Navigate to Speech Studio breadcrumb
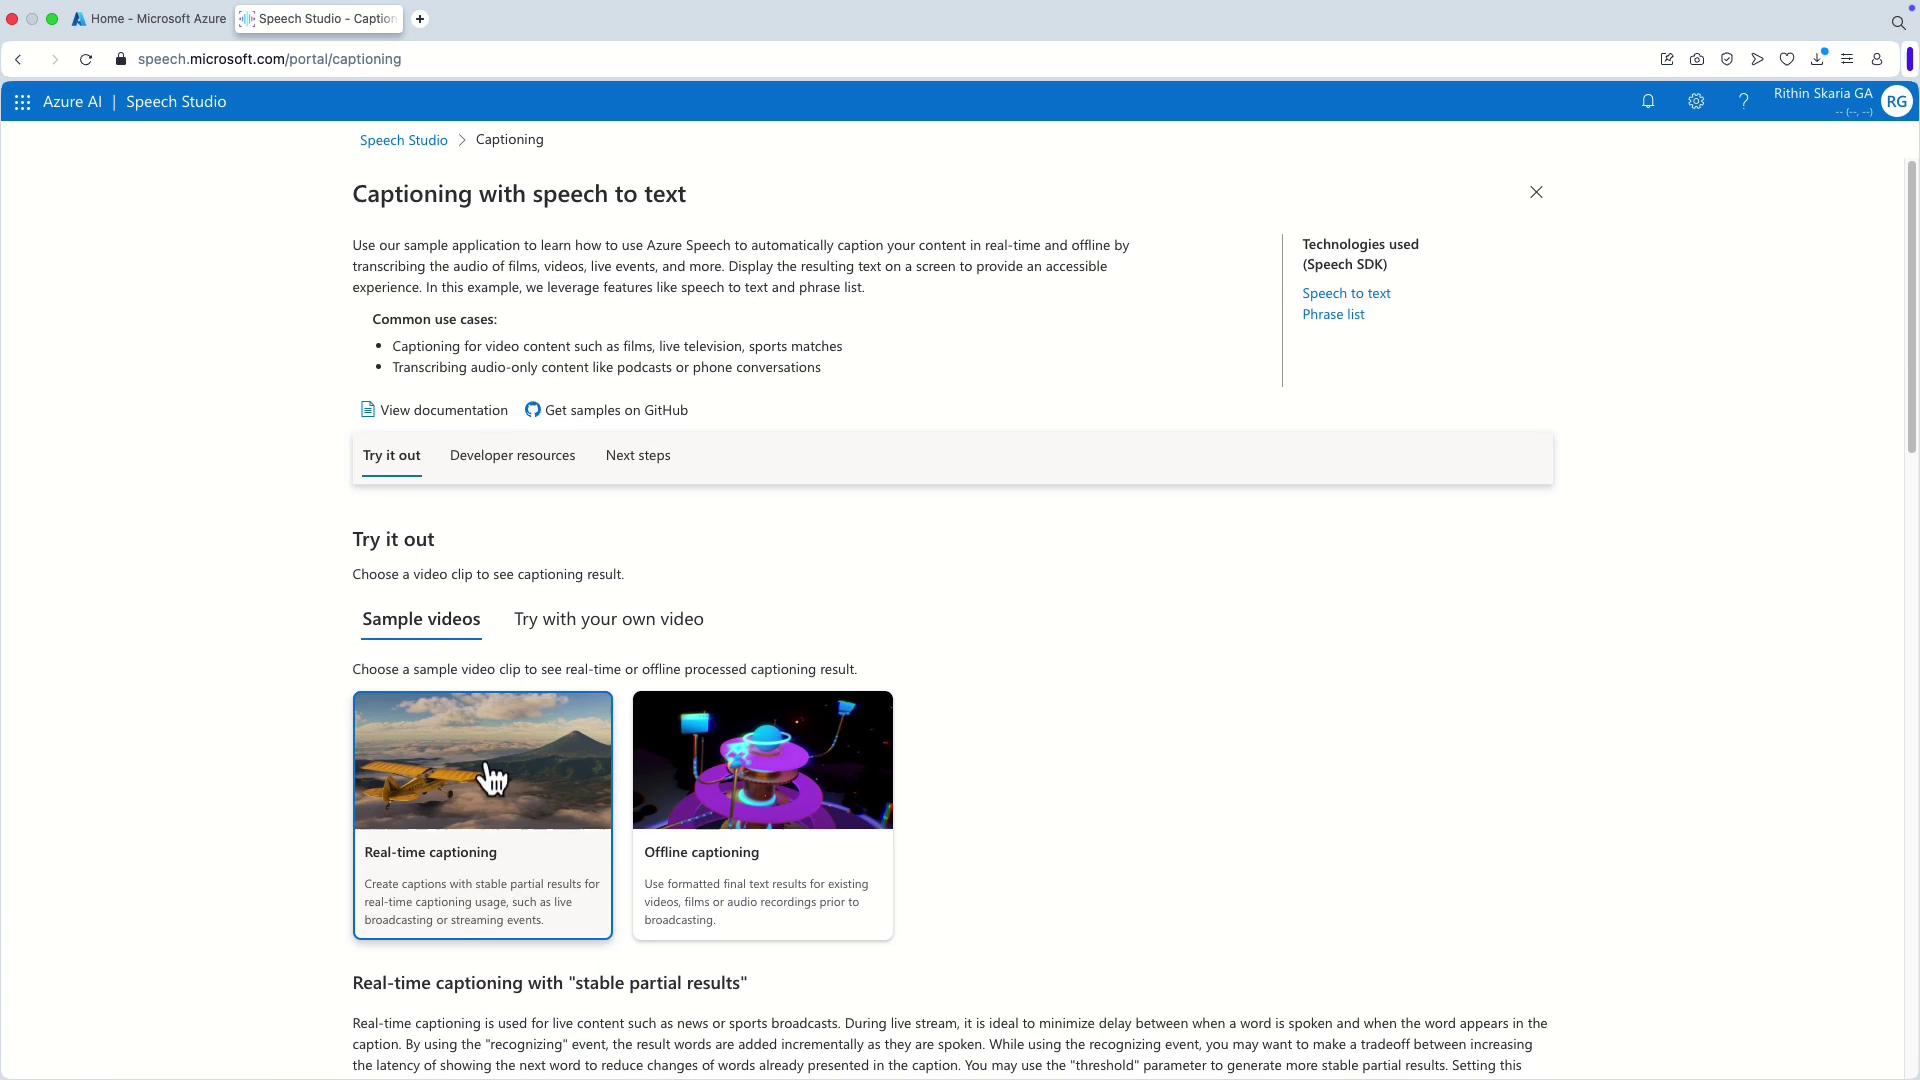This screenshot has width=1920, height=1080. (x=403, y=141)
